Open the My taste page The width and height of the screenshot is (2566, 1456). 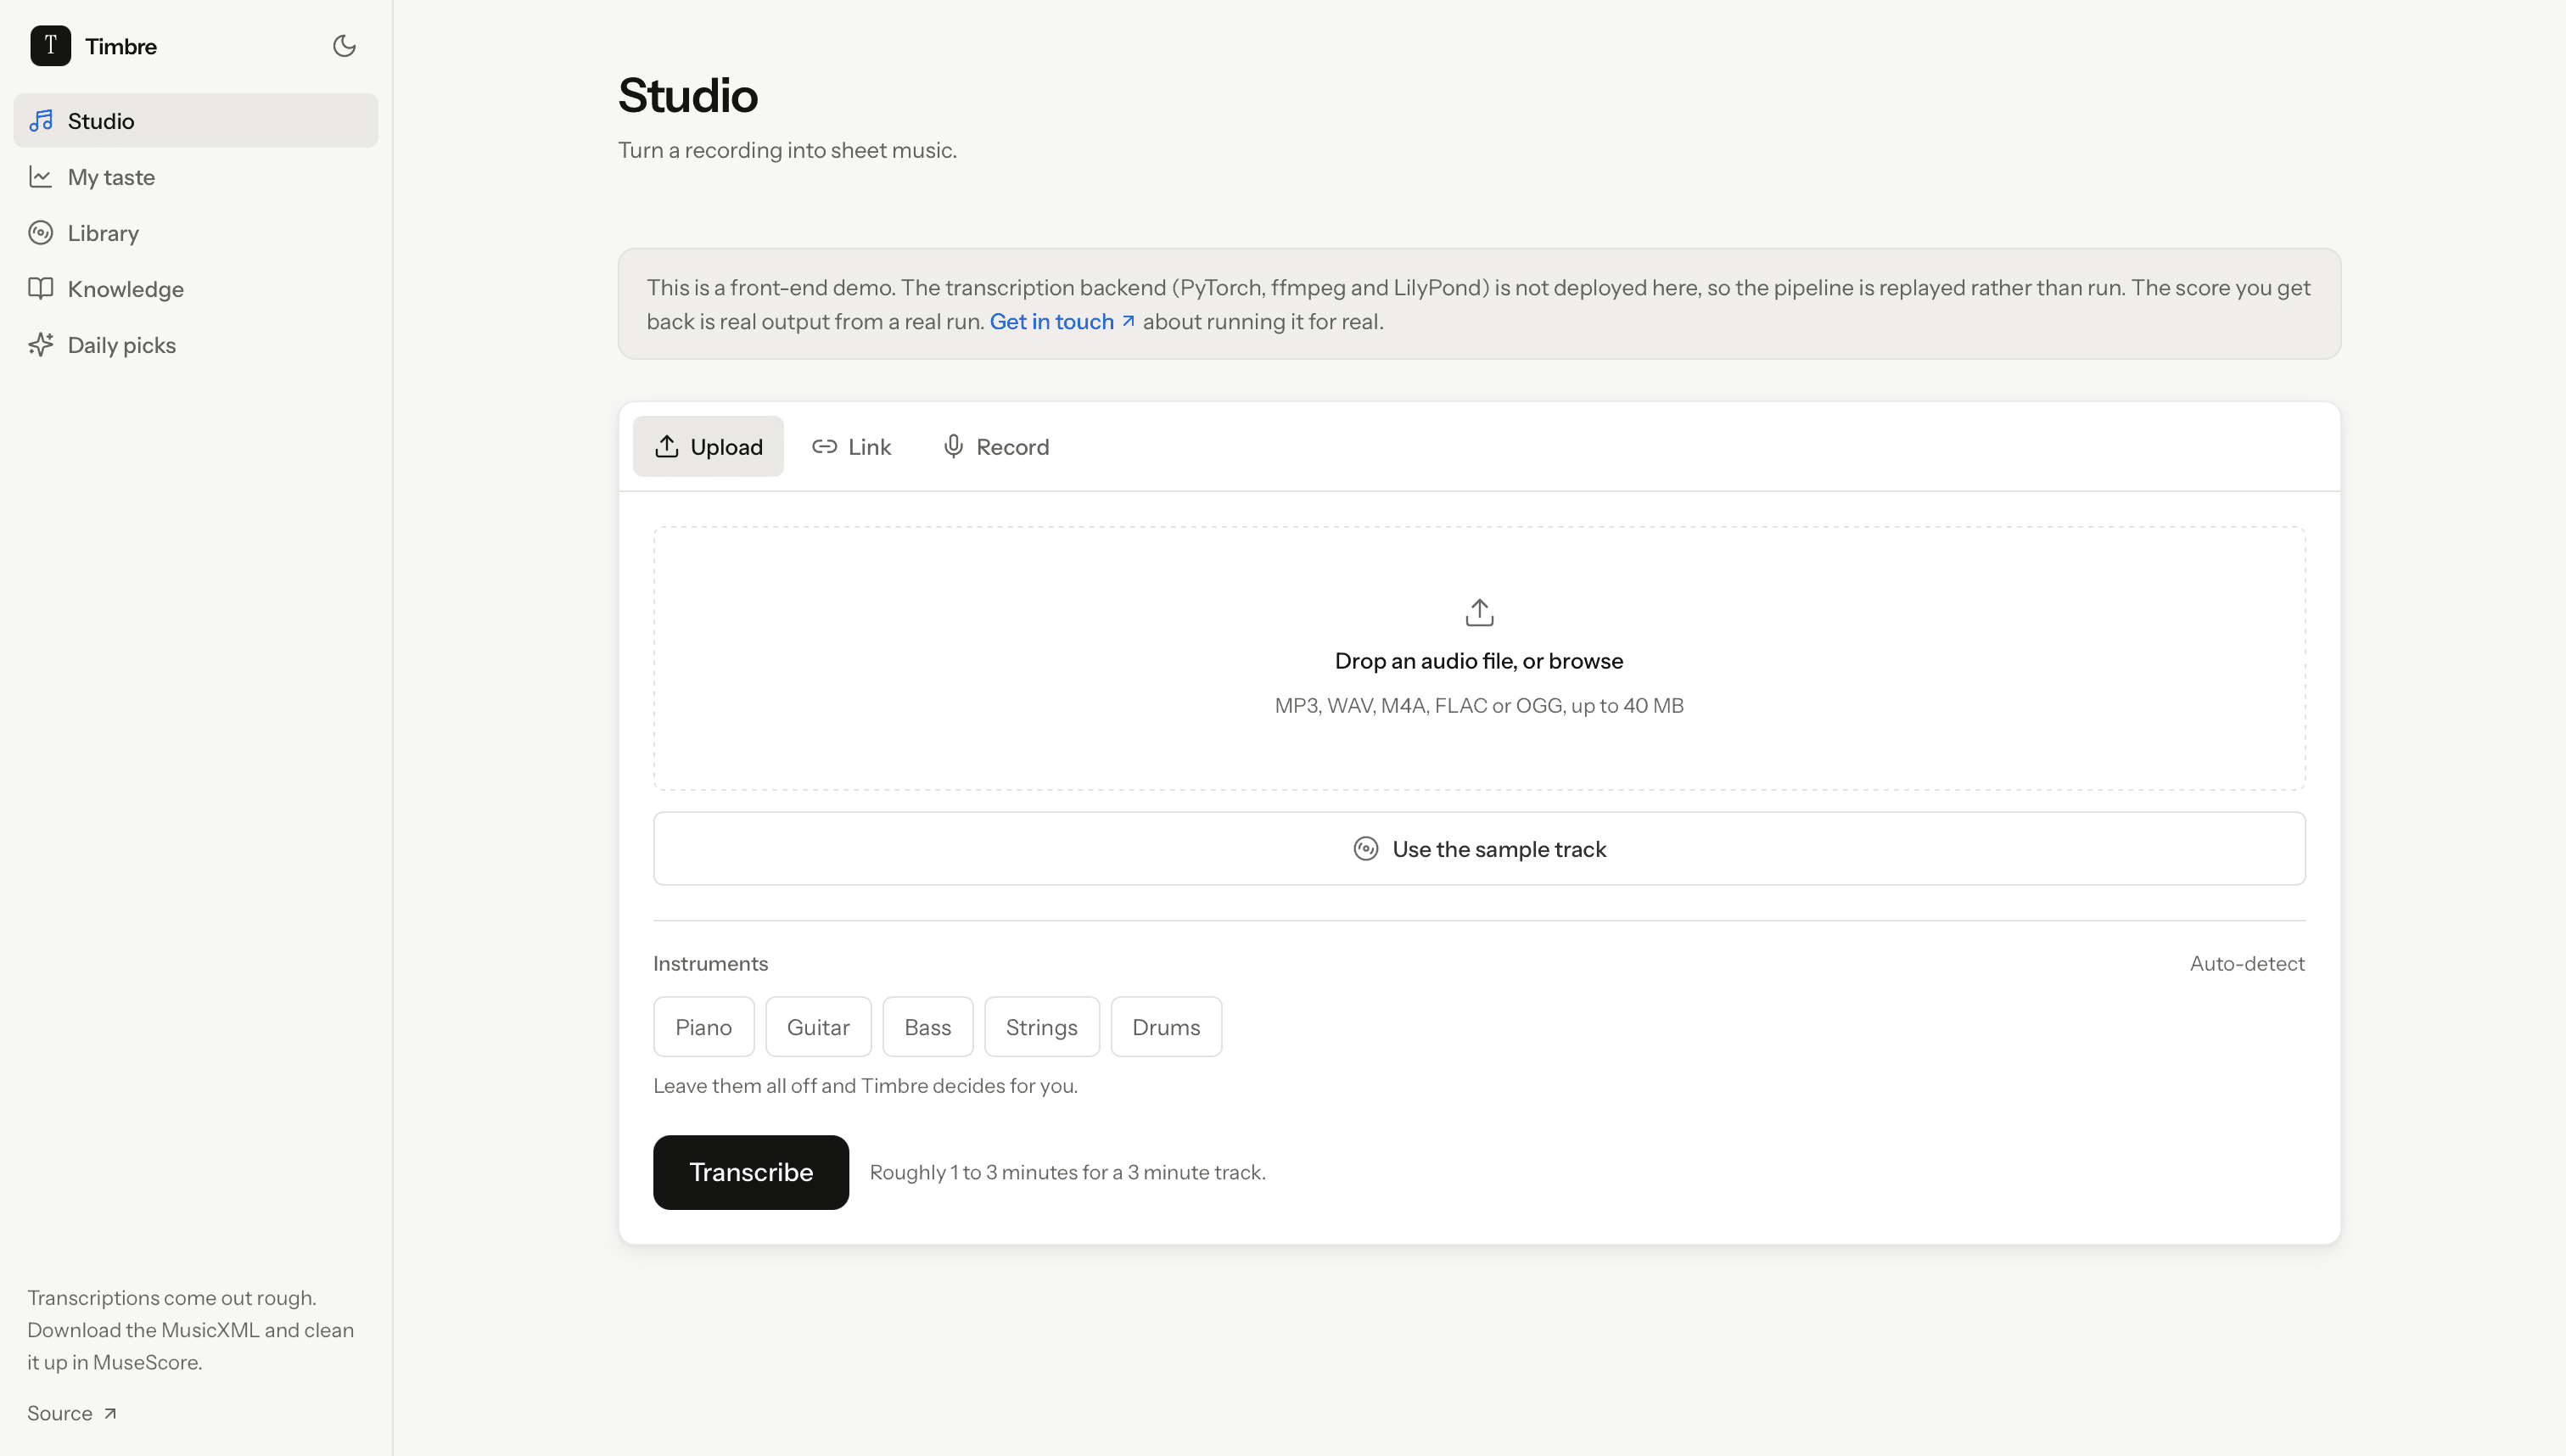click(196, 177)
